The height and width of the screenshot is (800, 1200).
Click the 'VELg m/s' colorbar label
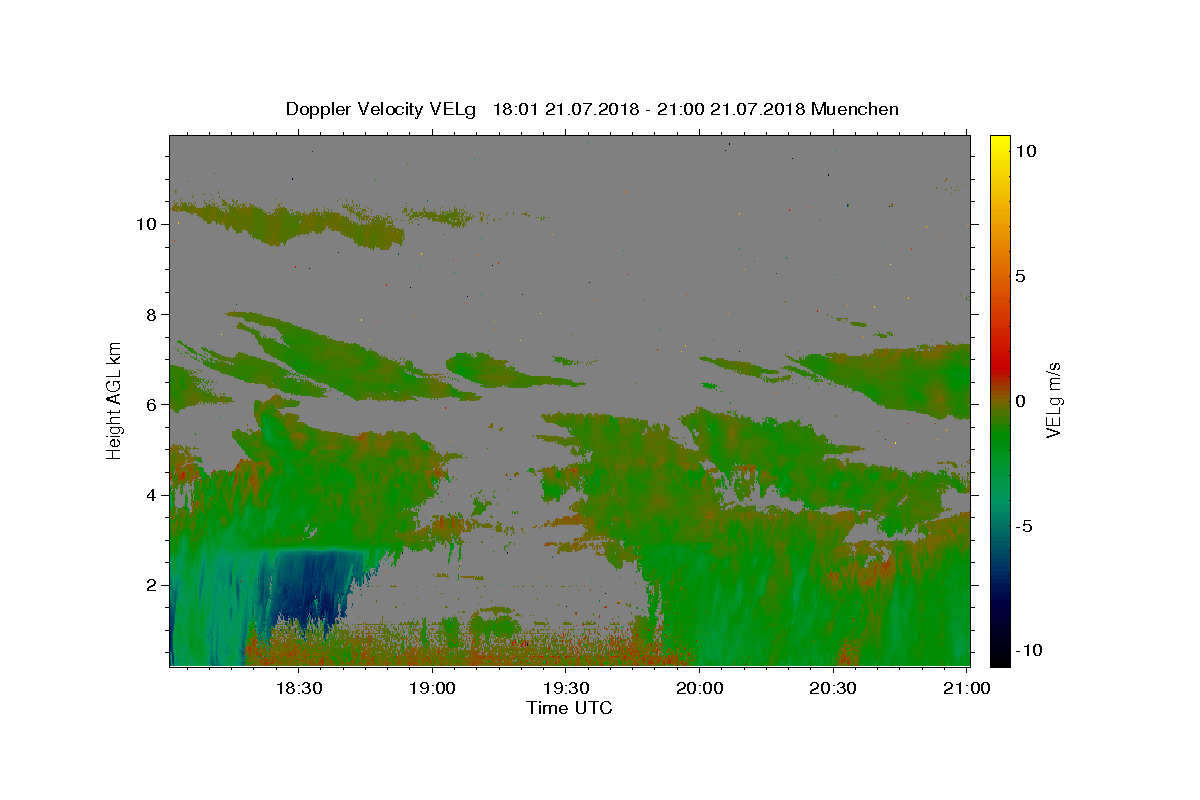1053,400
